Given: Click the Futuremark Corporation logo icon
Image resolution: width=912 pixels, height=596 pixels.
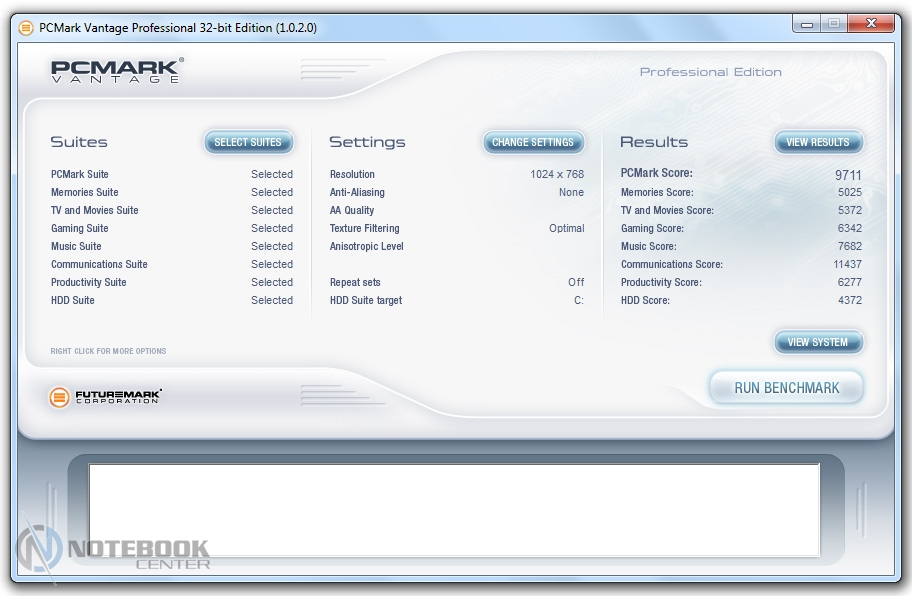Looking at the screenshot, I should (x=60, y=397).
